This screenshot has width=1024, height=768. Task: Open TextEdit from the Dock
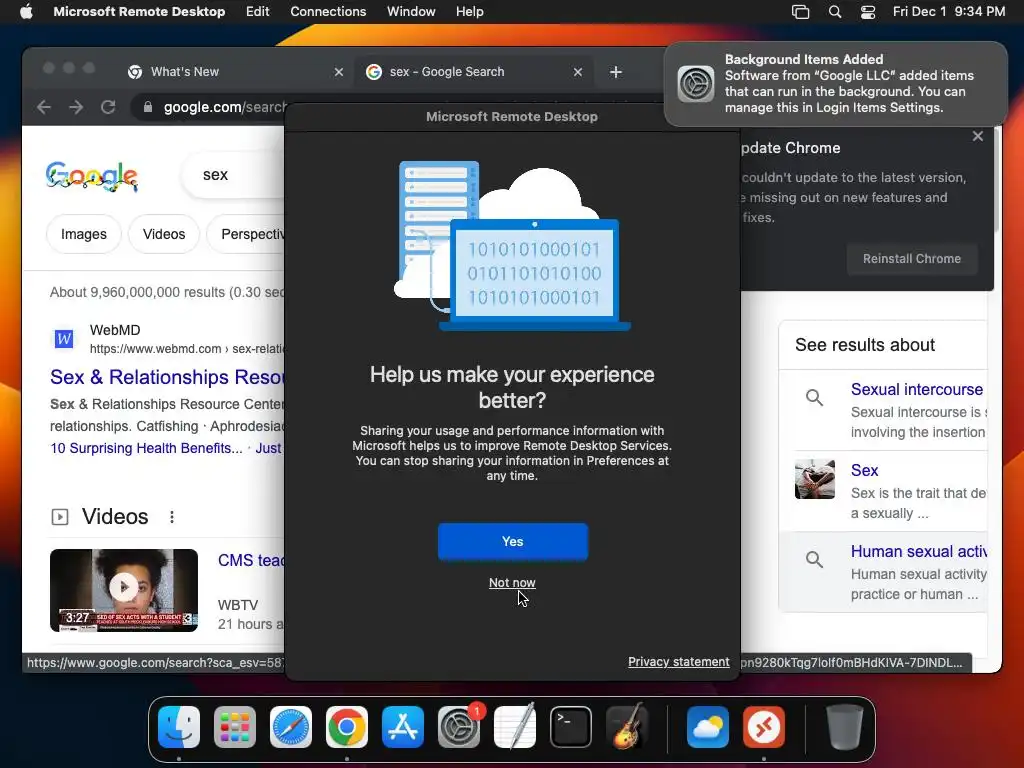[x=515, y=727]
